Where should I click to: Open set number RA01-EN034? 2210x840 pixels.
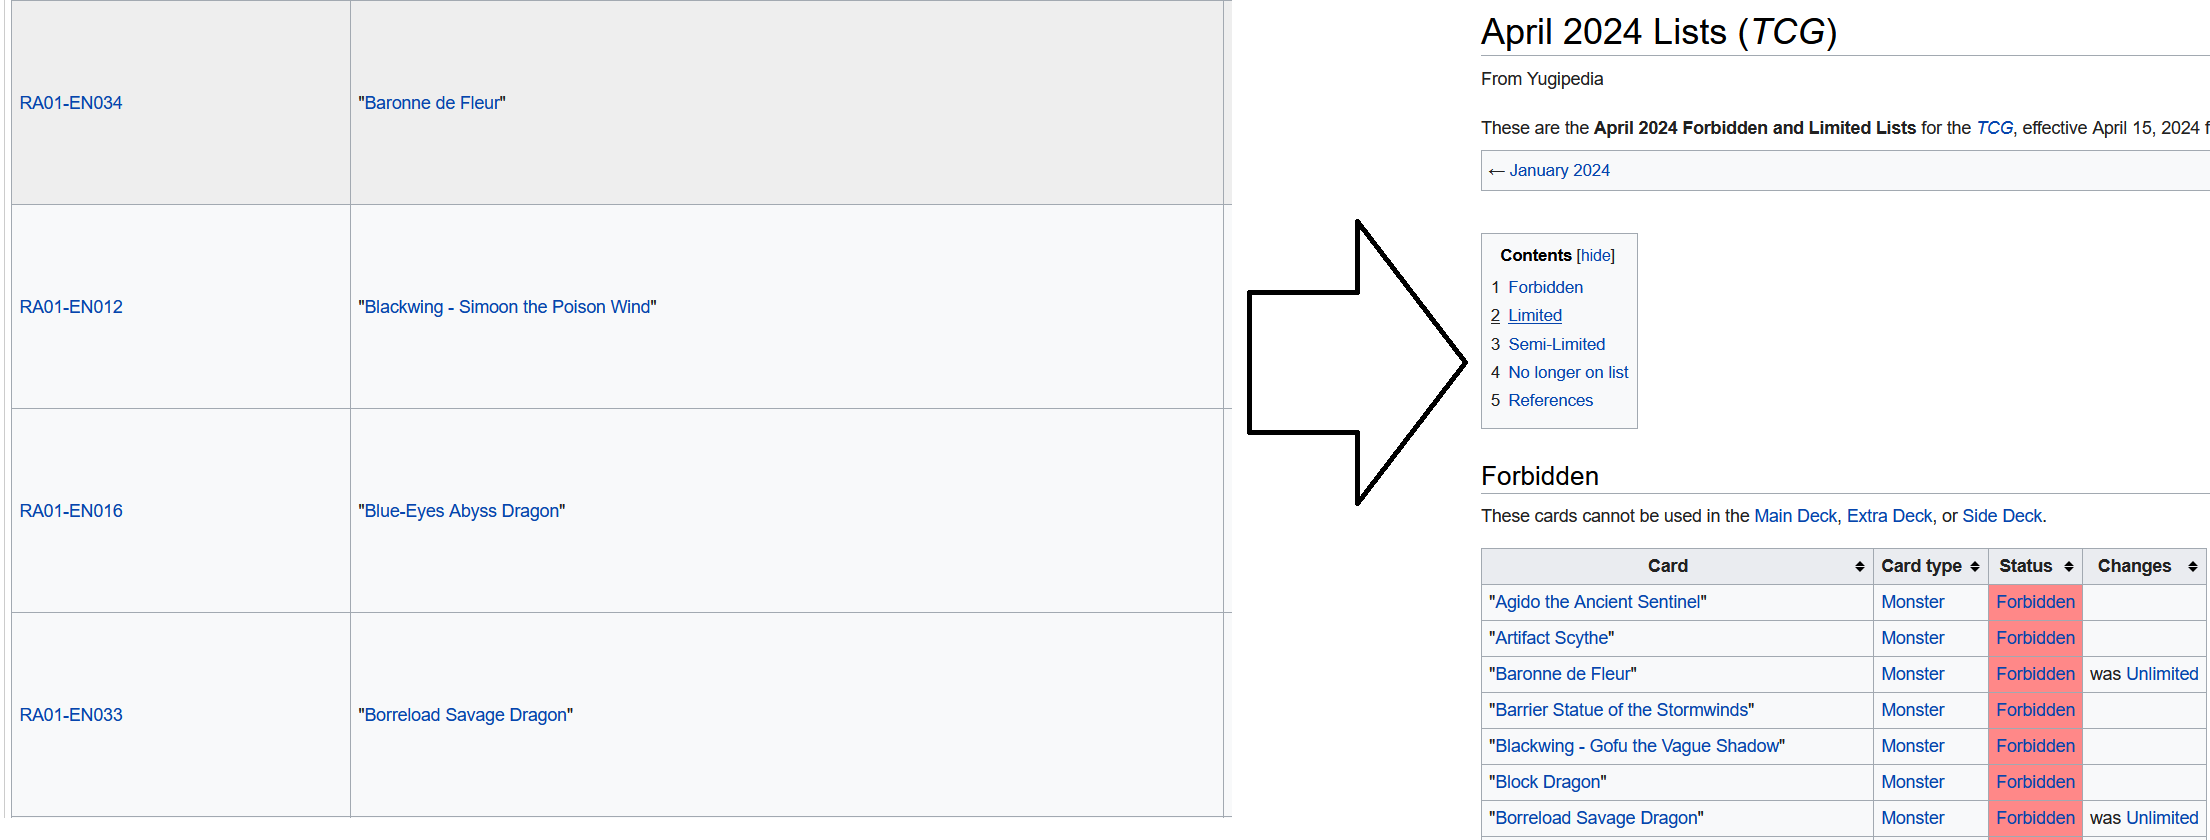tap(71, 103)
